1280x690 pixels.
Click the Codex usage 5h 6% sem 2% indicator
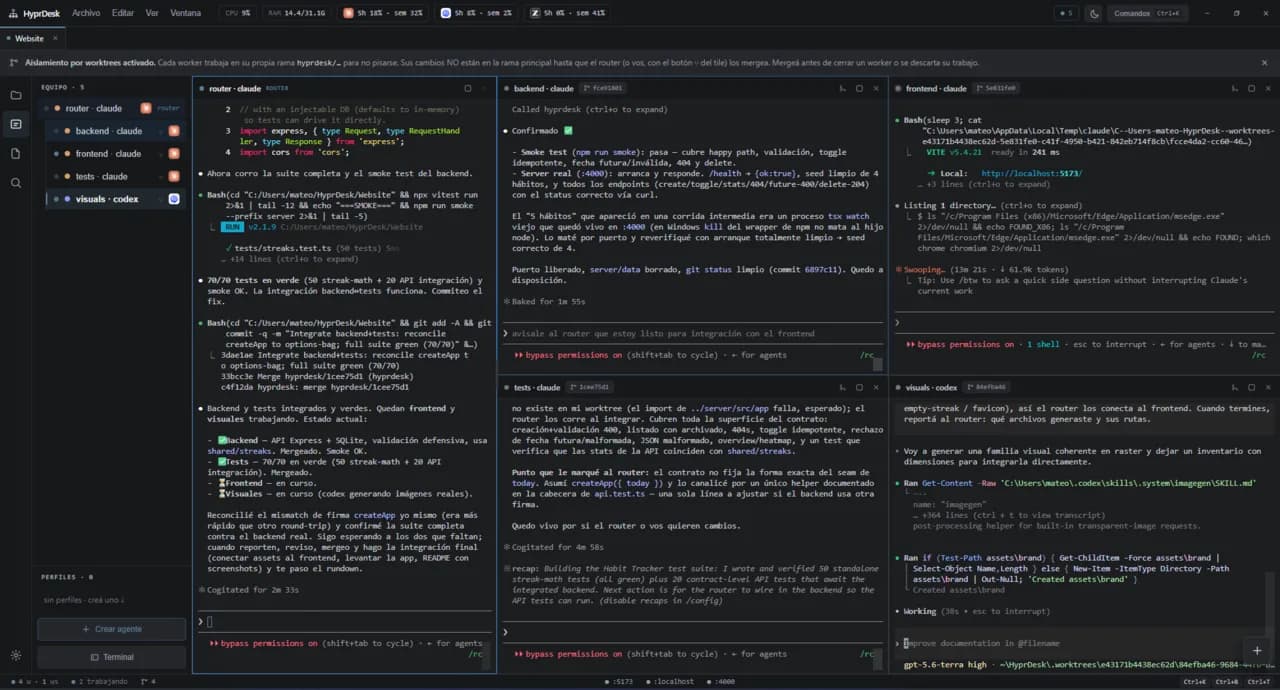[x=475, y=13]
